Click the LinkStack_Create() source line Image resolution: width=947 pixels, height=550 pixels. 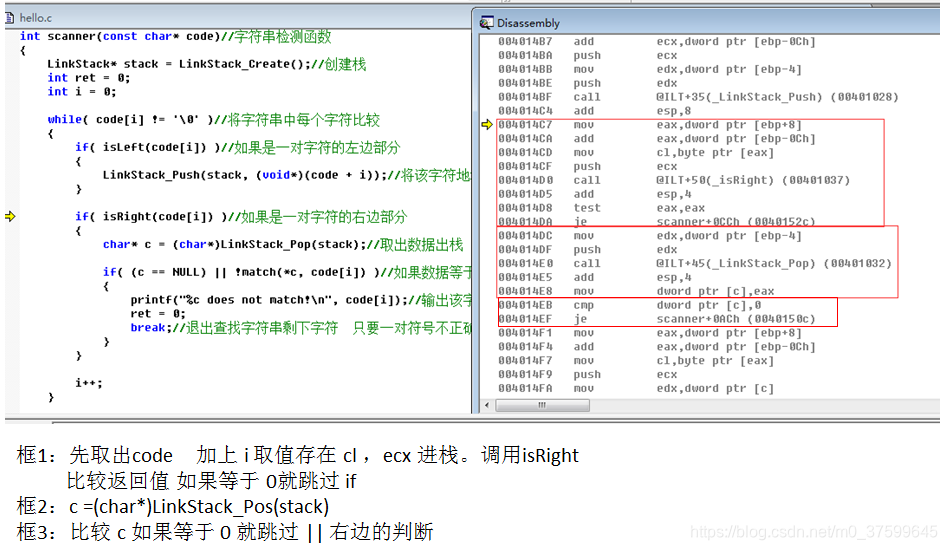click(207, 64)
